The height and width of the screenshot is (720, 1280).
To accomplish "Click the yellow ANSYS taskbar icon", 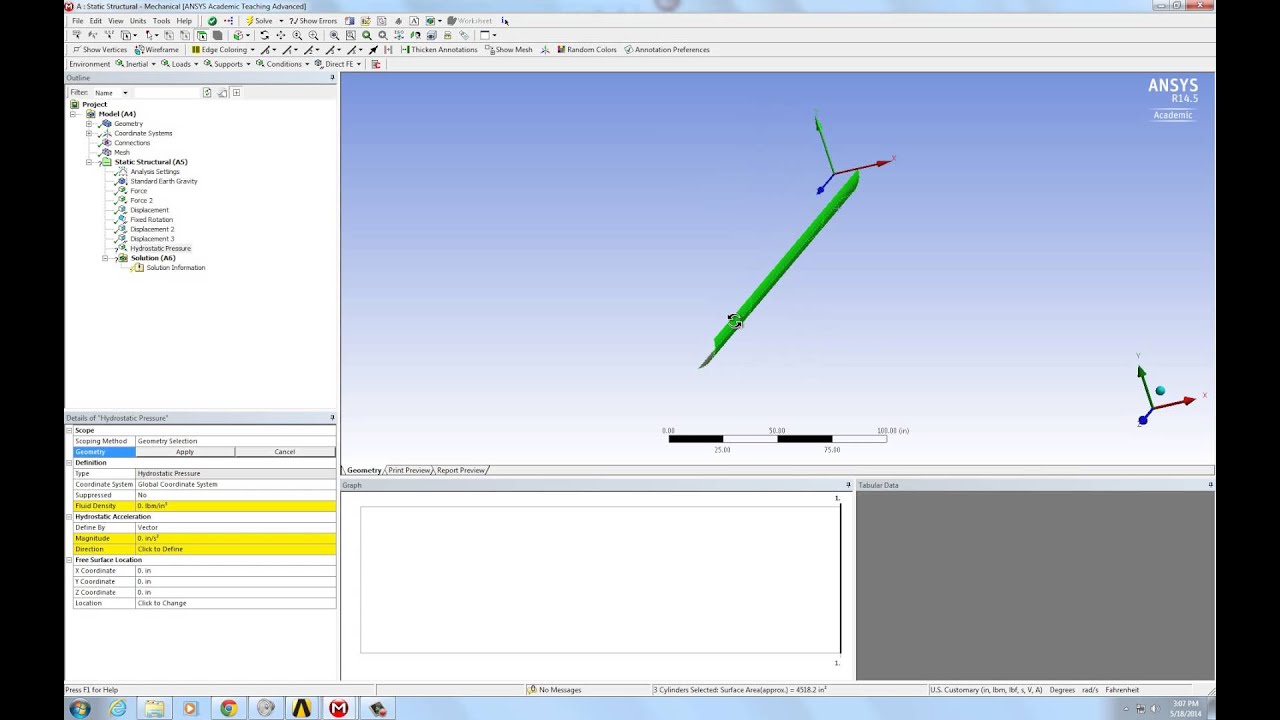I will click(x=302, y=708).
